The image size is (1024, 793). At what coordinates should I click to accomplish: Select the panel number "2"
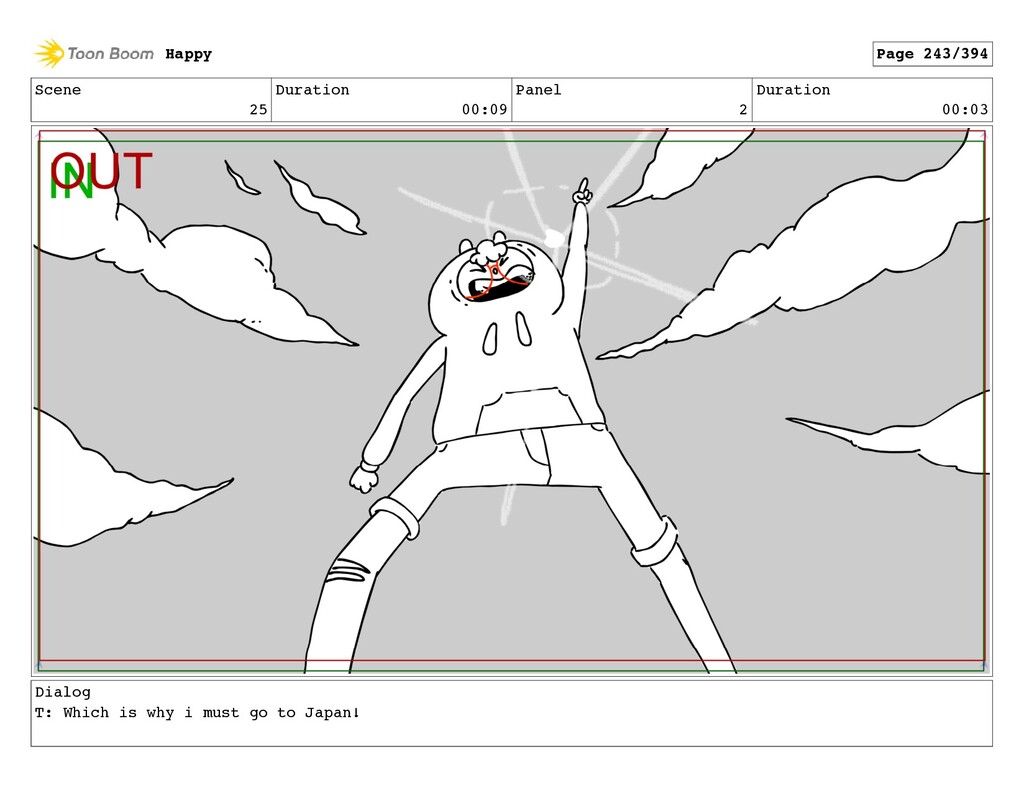[743, 110]
